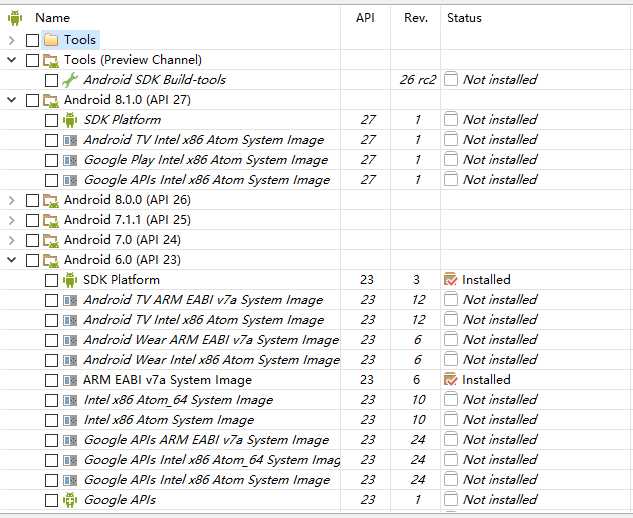This screenshot has width=633, height=518.
Task: Click the Installed text in the API 23 SDK Platform row
Action: (486, 279)
